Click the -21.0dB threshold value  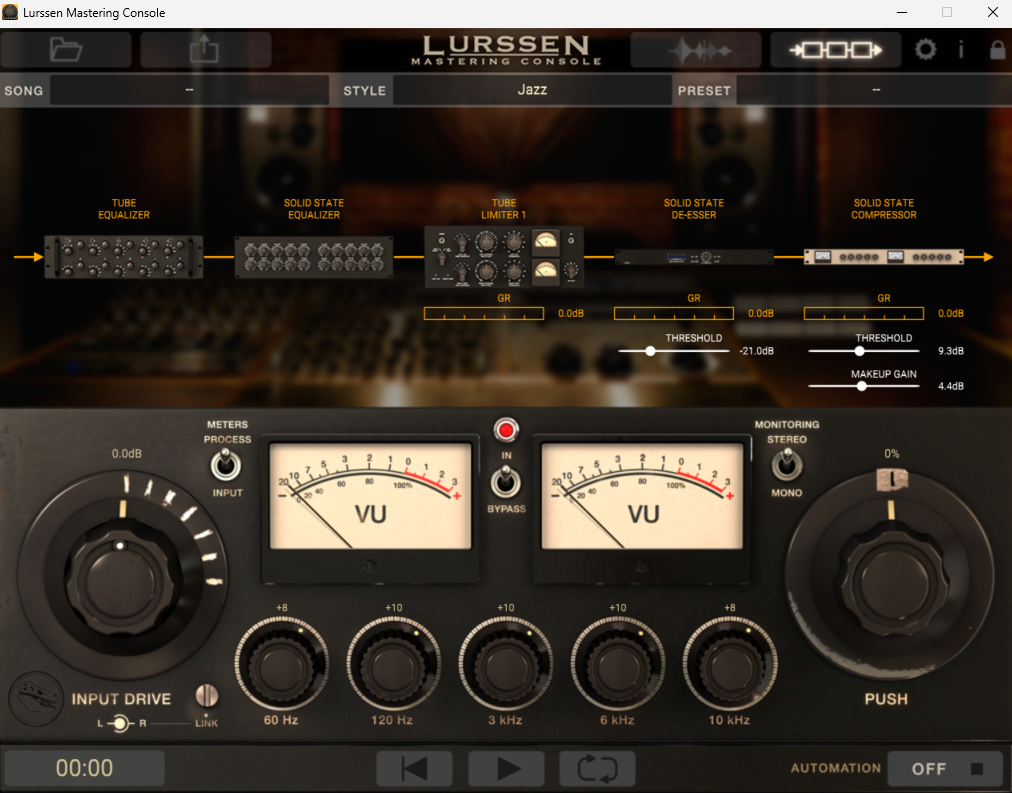pos(756,351)
